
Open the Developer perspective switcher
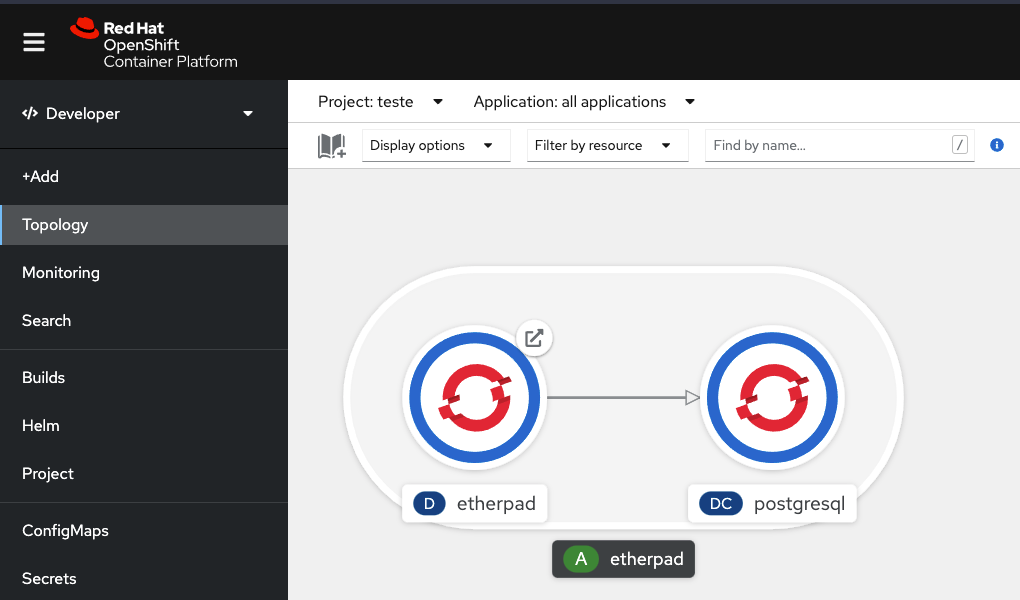pyautogui.click(x=144, y=114)
